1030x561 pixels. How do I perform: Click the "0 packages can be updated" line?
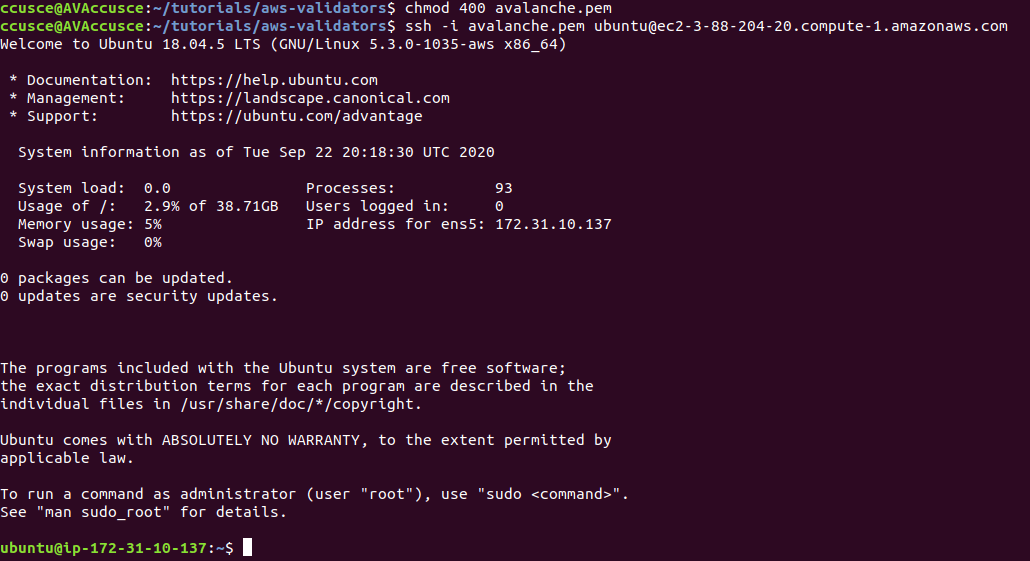coord(116,278)
